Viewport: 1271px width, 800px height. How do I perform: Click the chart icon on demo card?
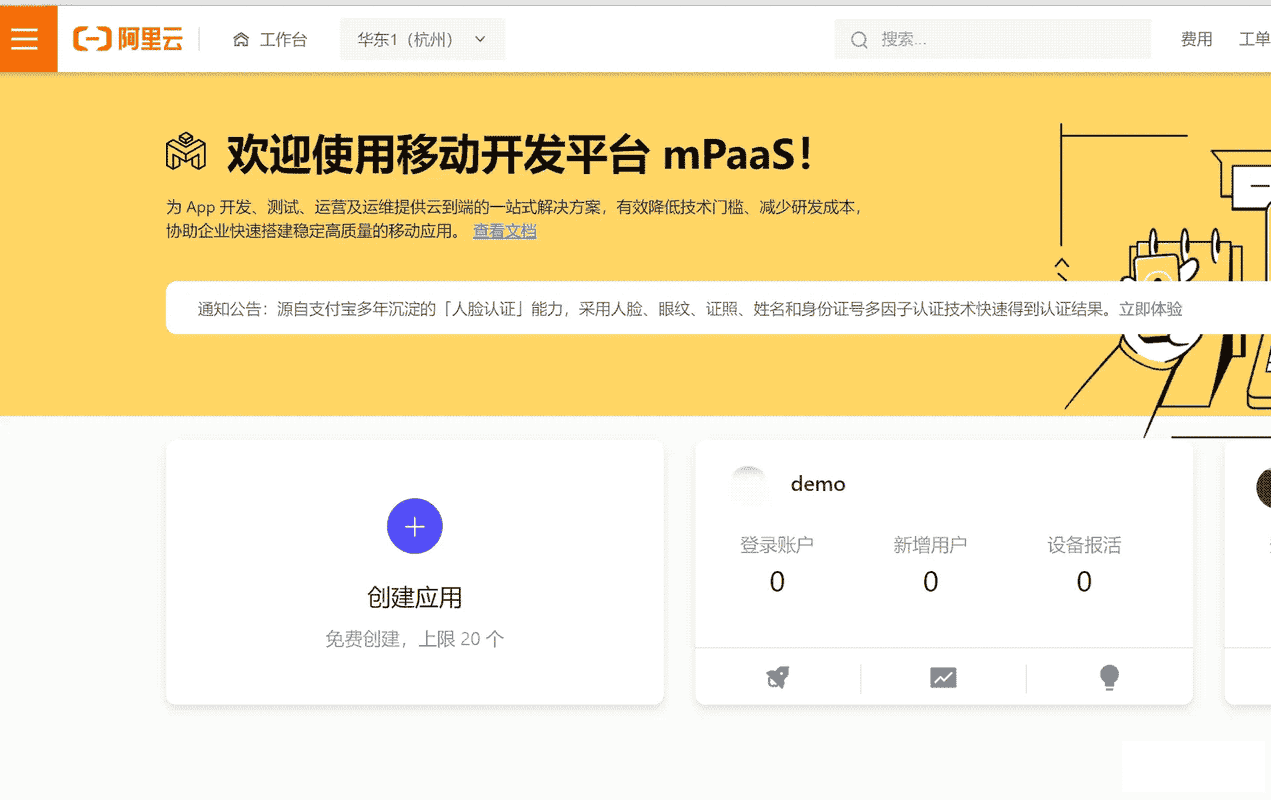[x=943, y=678]
